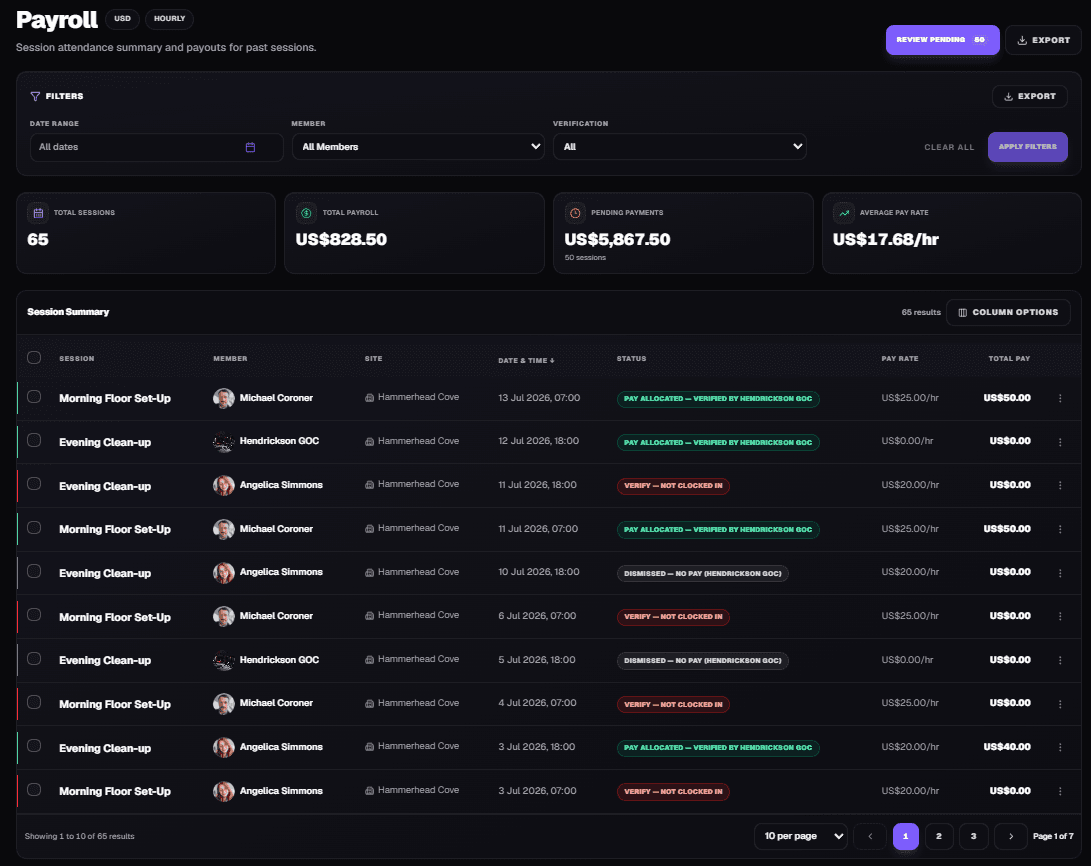Click the Status column header
The image size is (1091, 866).
[x=632, y=359]
